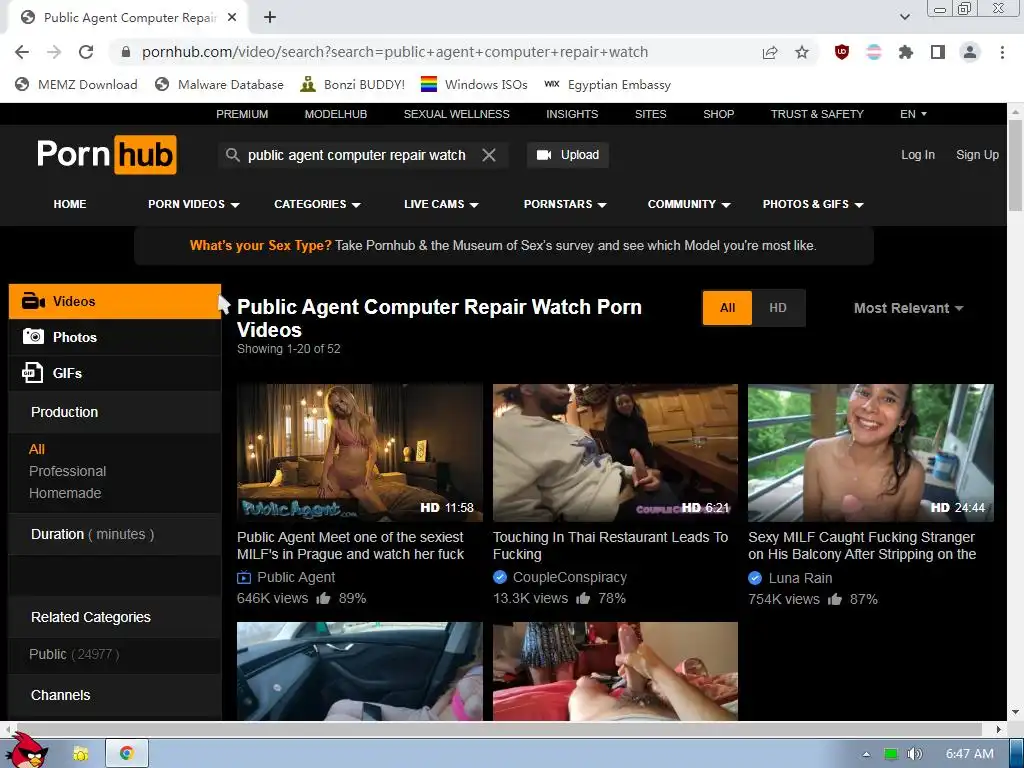Open the INSIGHTS top link
The height and width of the screenshot is (768, 1024).
(572, 114)
